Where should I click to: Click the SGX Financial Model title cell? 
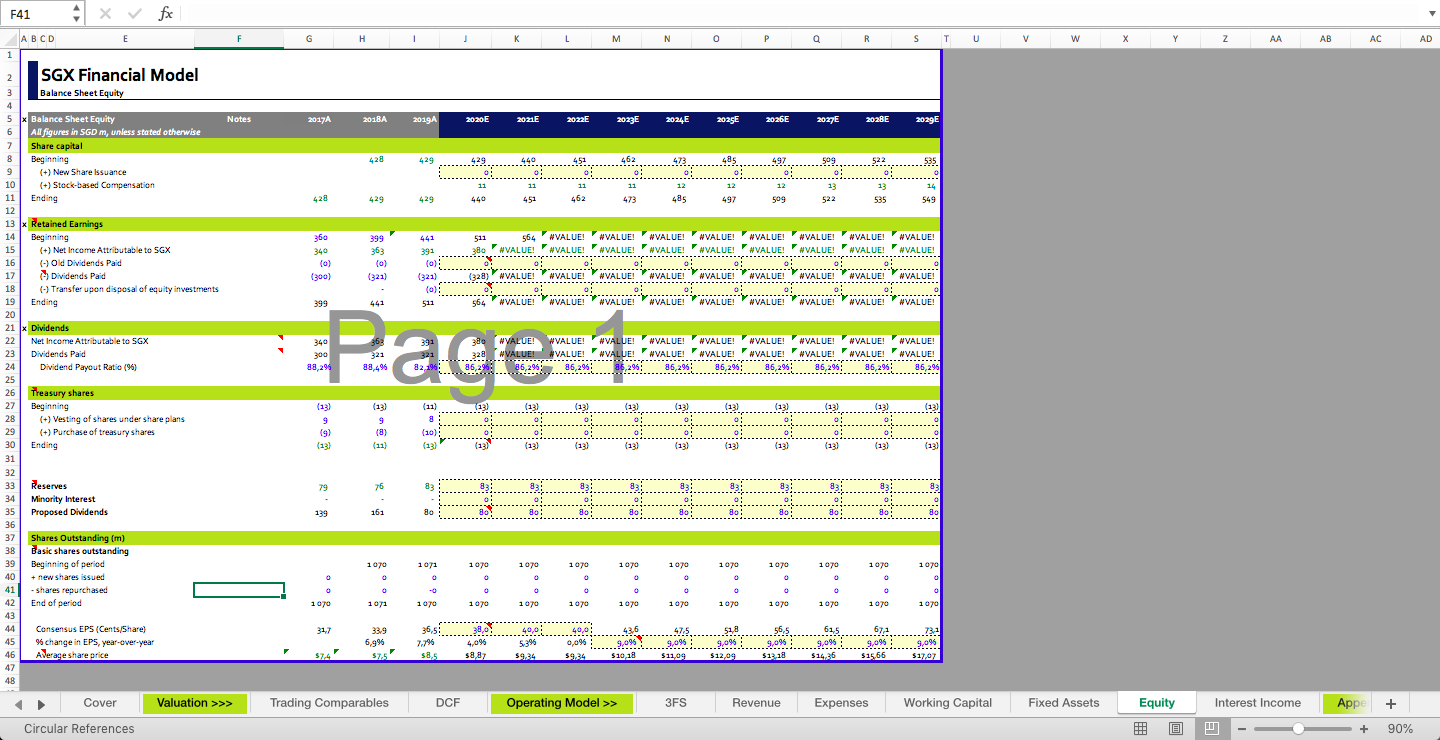tap(119, 75)
